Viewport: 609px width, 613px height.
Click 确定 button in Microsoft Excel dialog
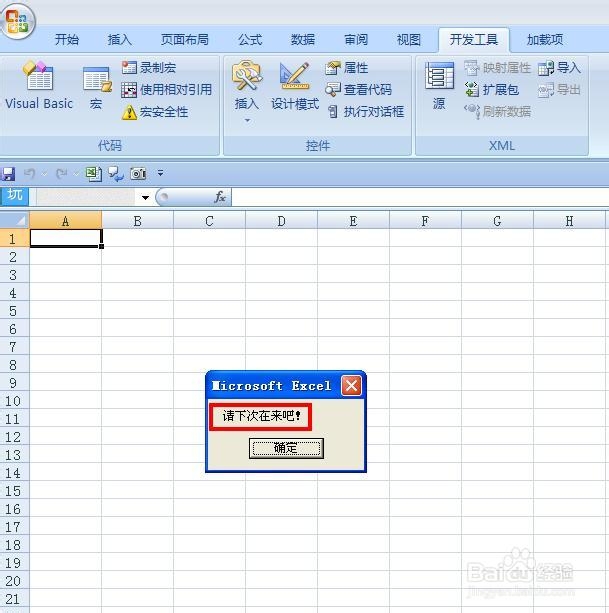click(286, 448)
